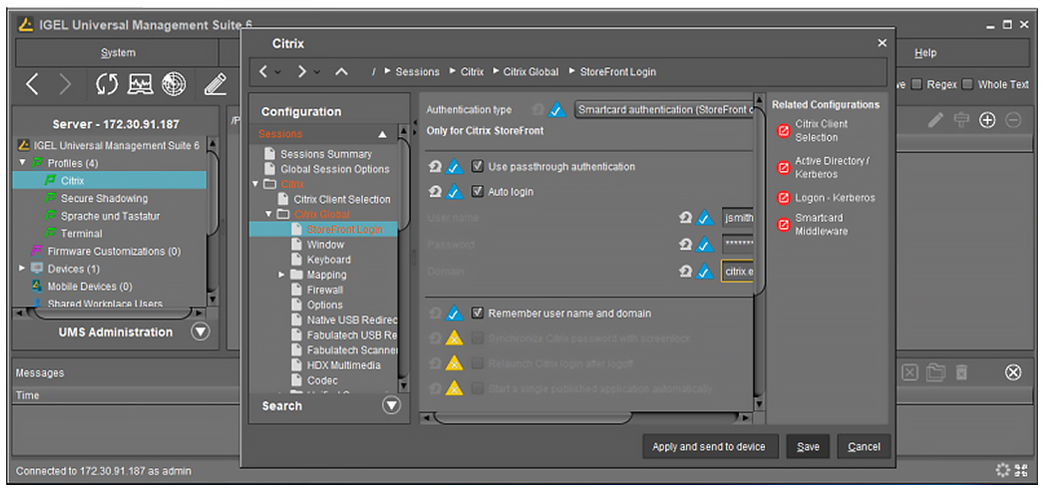Toggle Use passthrough authentication checkbox
The image size is (1045, 493).
click(477, 167)
